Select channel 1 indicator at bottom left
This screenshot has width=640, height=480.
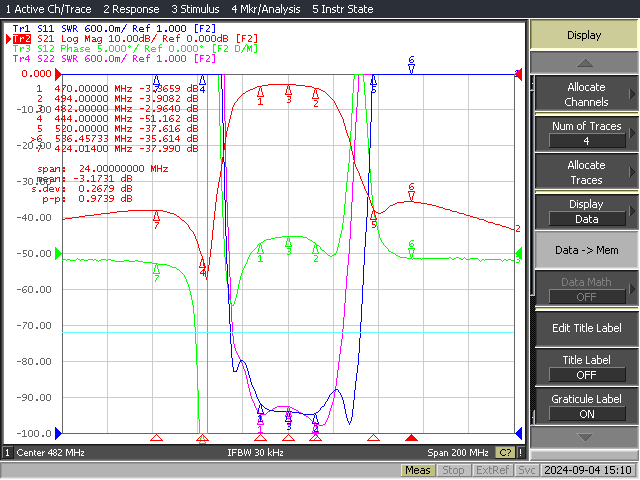pos(7,452)
